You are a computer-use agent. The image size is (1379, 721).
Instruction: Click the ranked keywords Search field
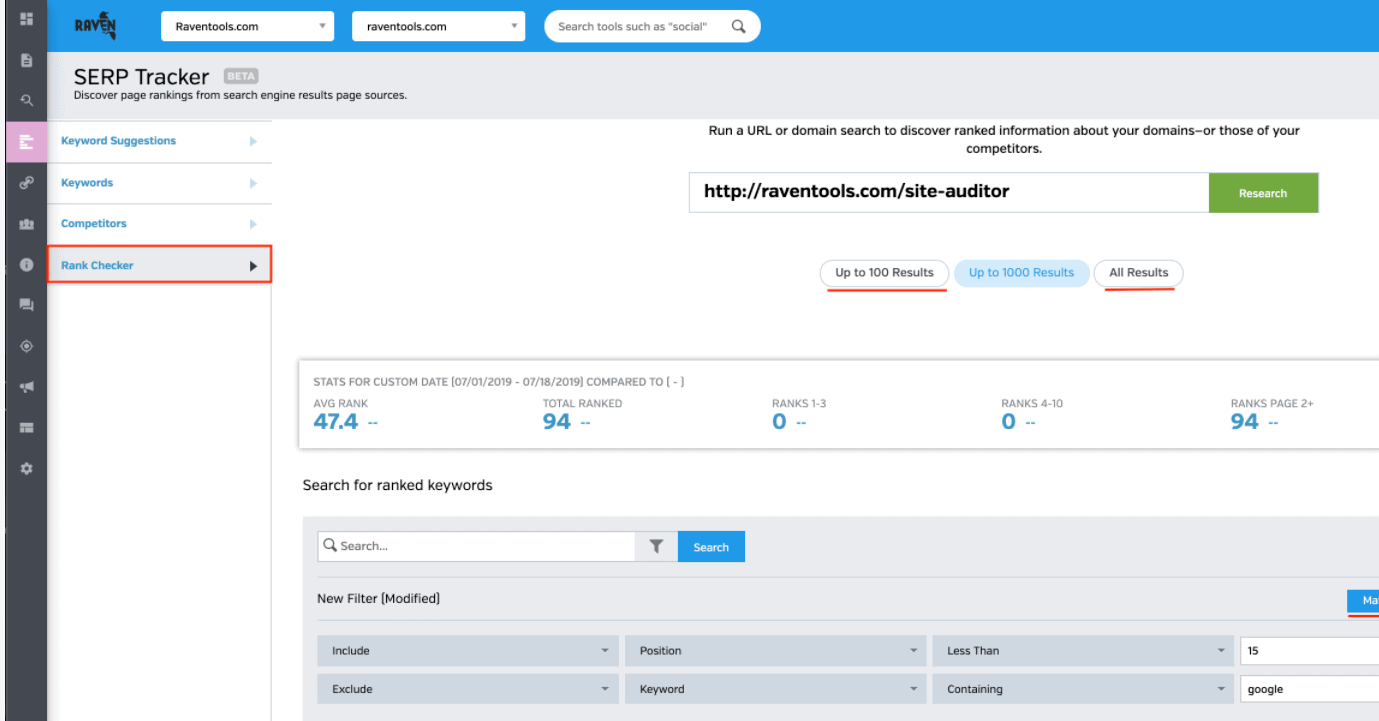tap(477, 546)
